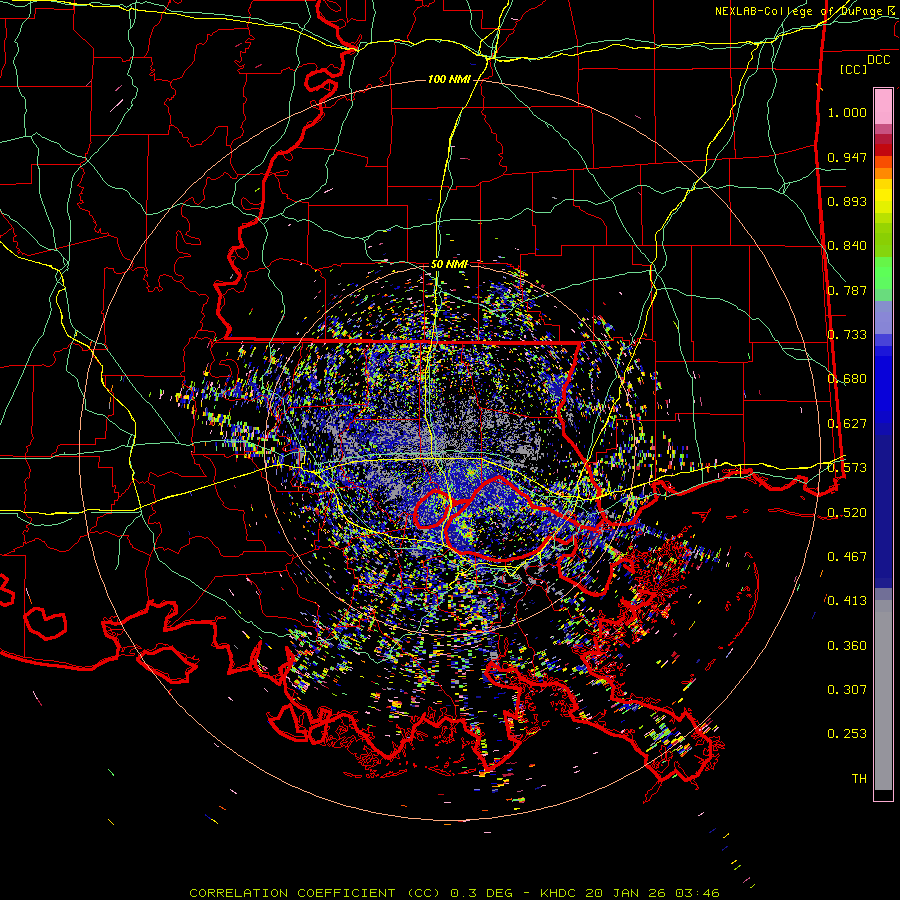Select the 0.573 legend value
Image resolution: width=900 pixels, height=900 pixels.
(x=847, y=468)
